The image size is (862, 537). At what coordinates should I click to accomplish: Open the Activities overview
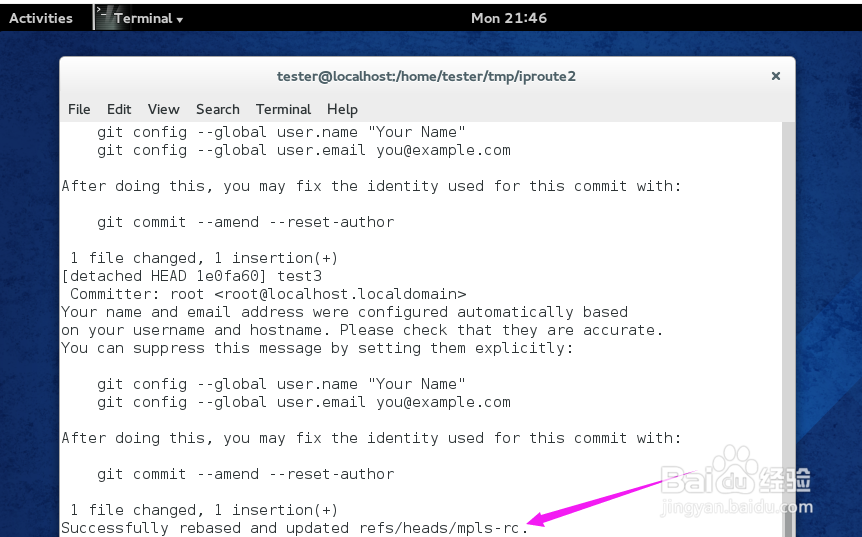point(41,18)
